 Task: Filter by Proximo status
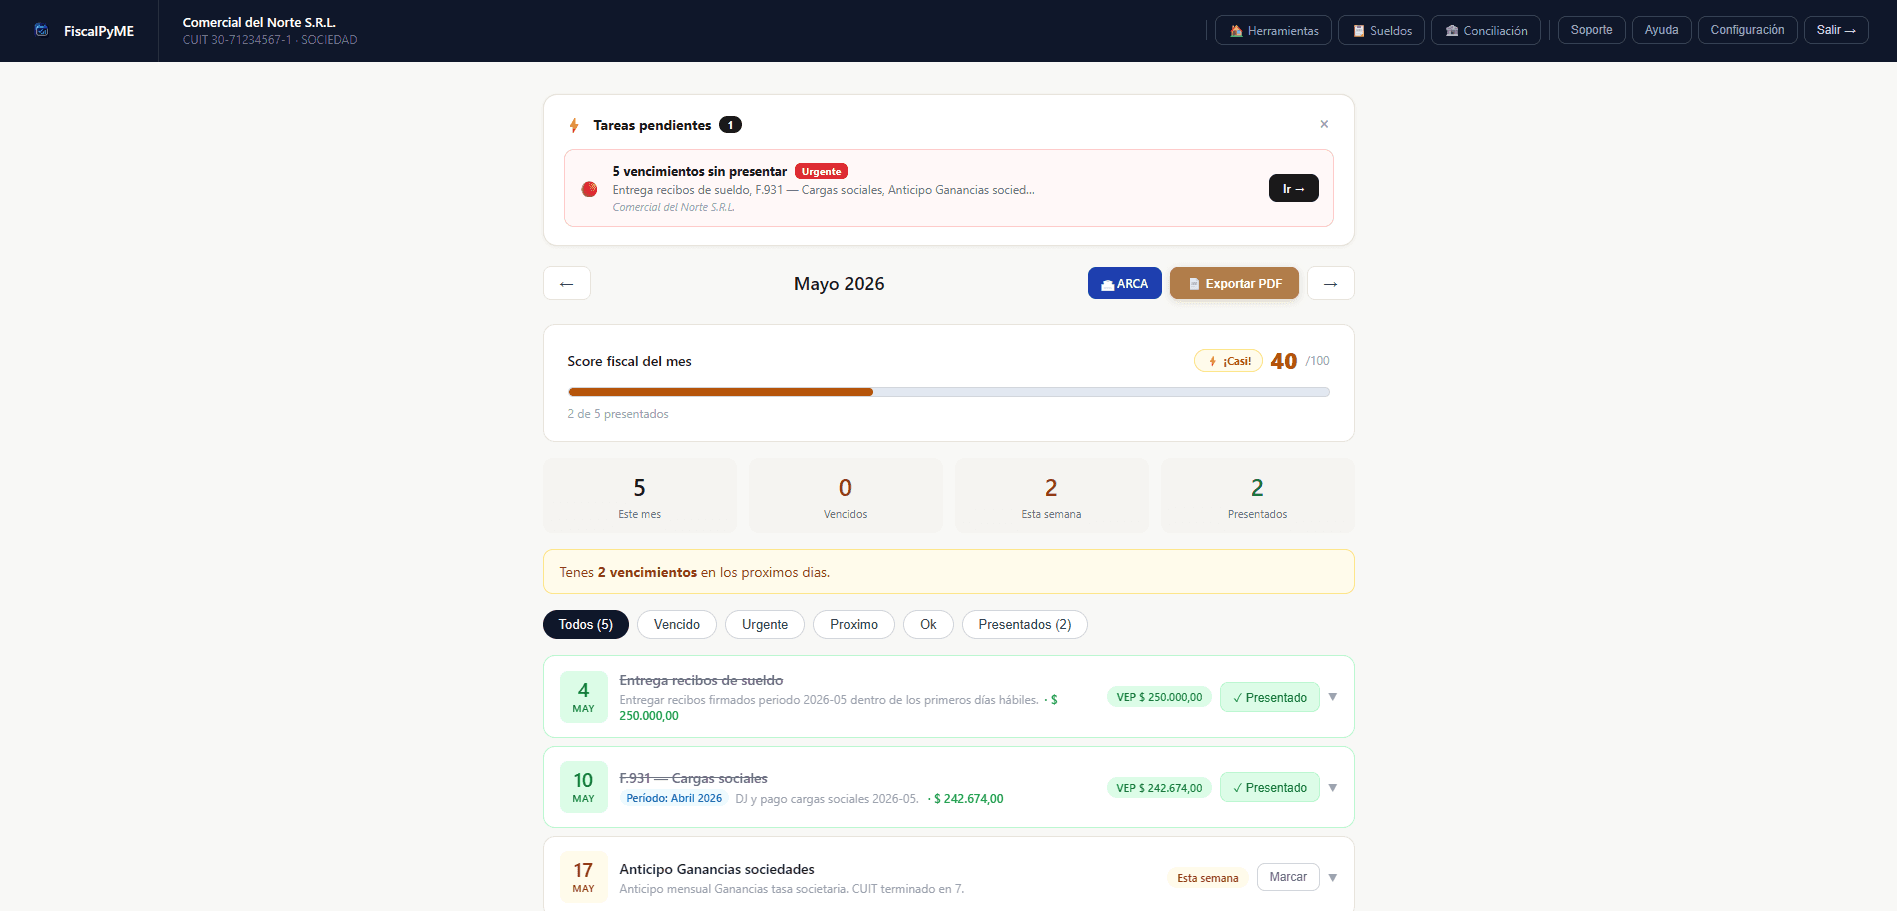854,624
